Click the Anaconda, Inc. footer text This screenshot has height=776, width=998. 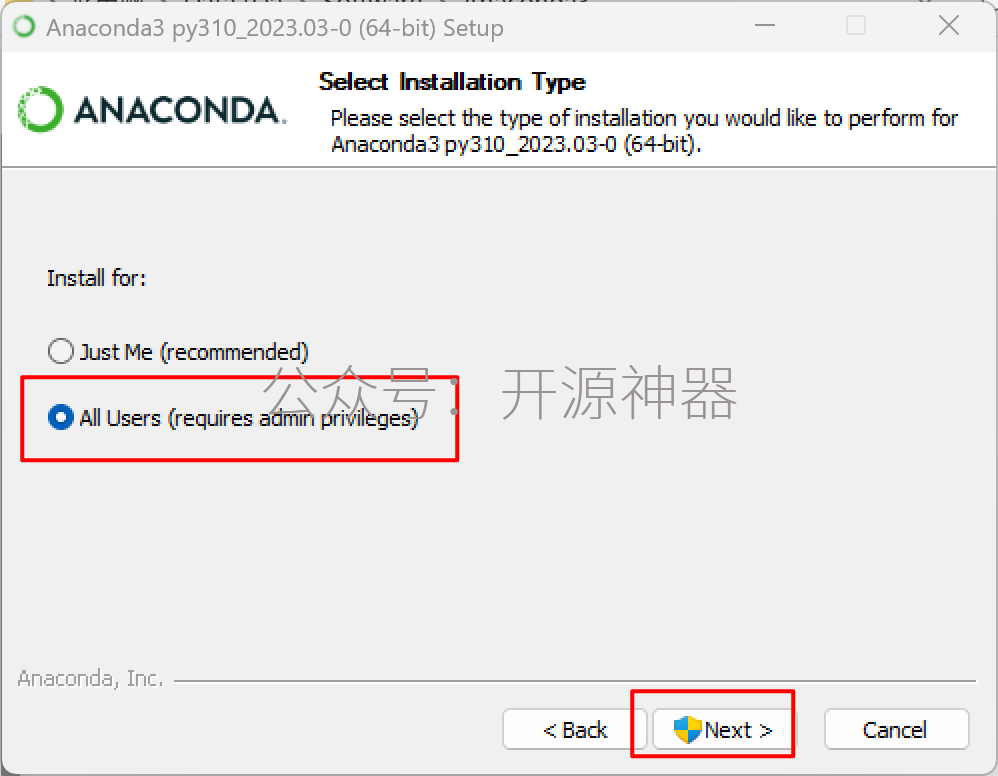tap(90, 679)
